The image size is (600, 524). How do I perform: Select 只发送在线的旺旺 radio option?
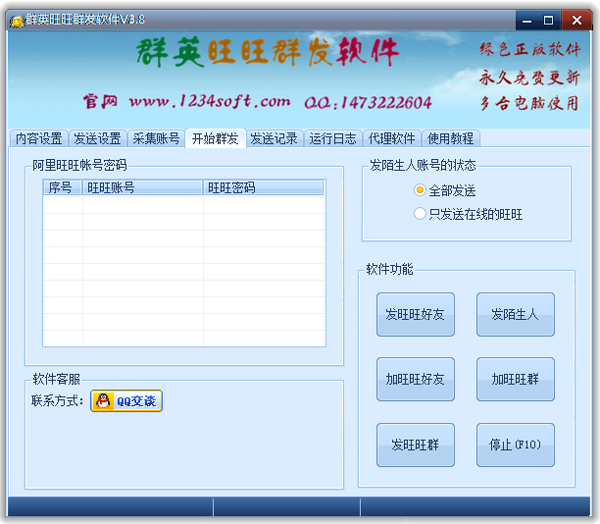tap(420, 214)
